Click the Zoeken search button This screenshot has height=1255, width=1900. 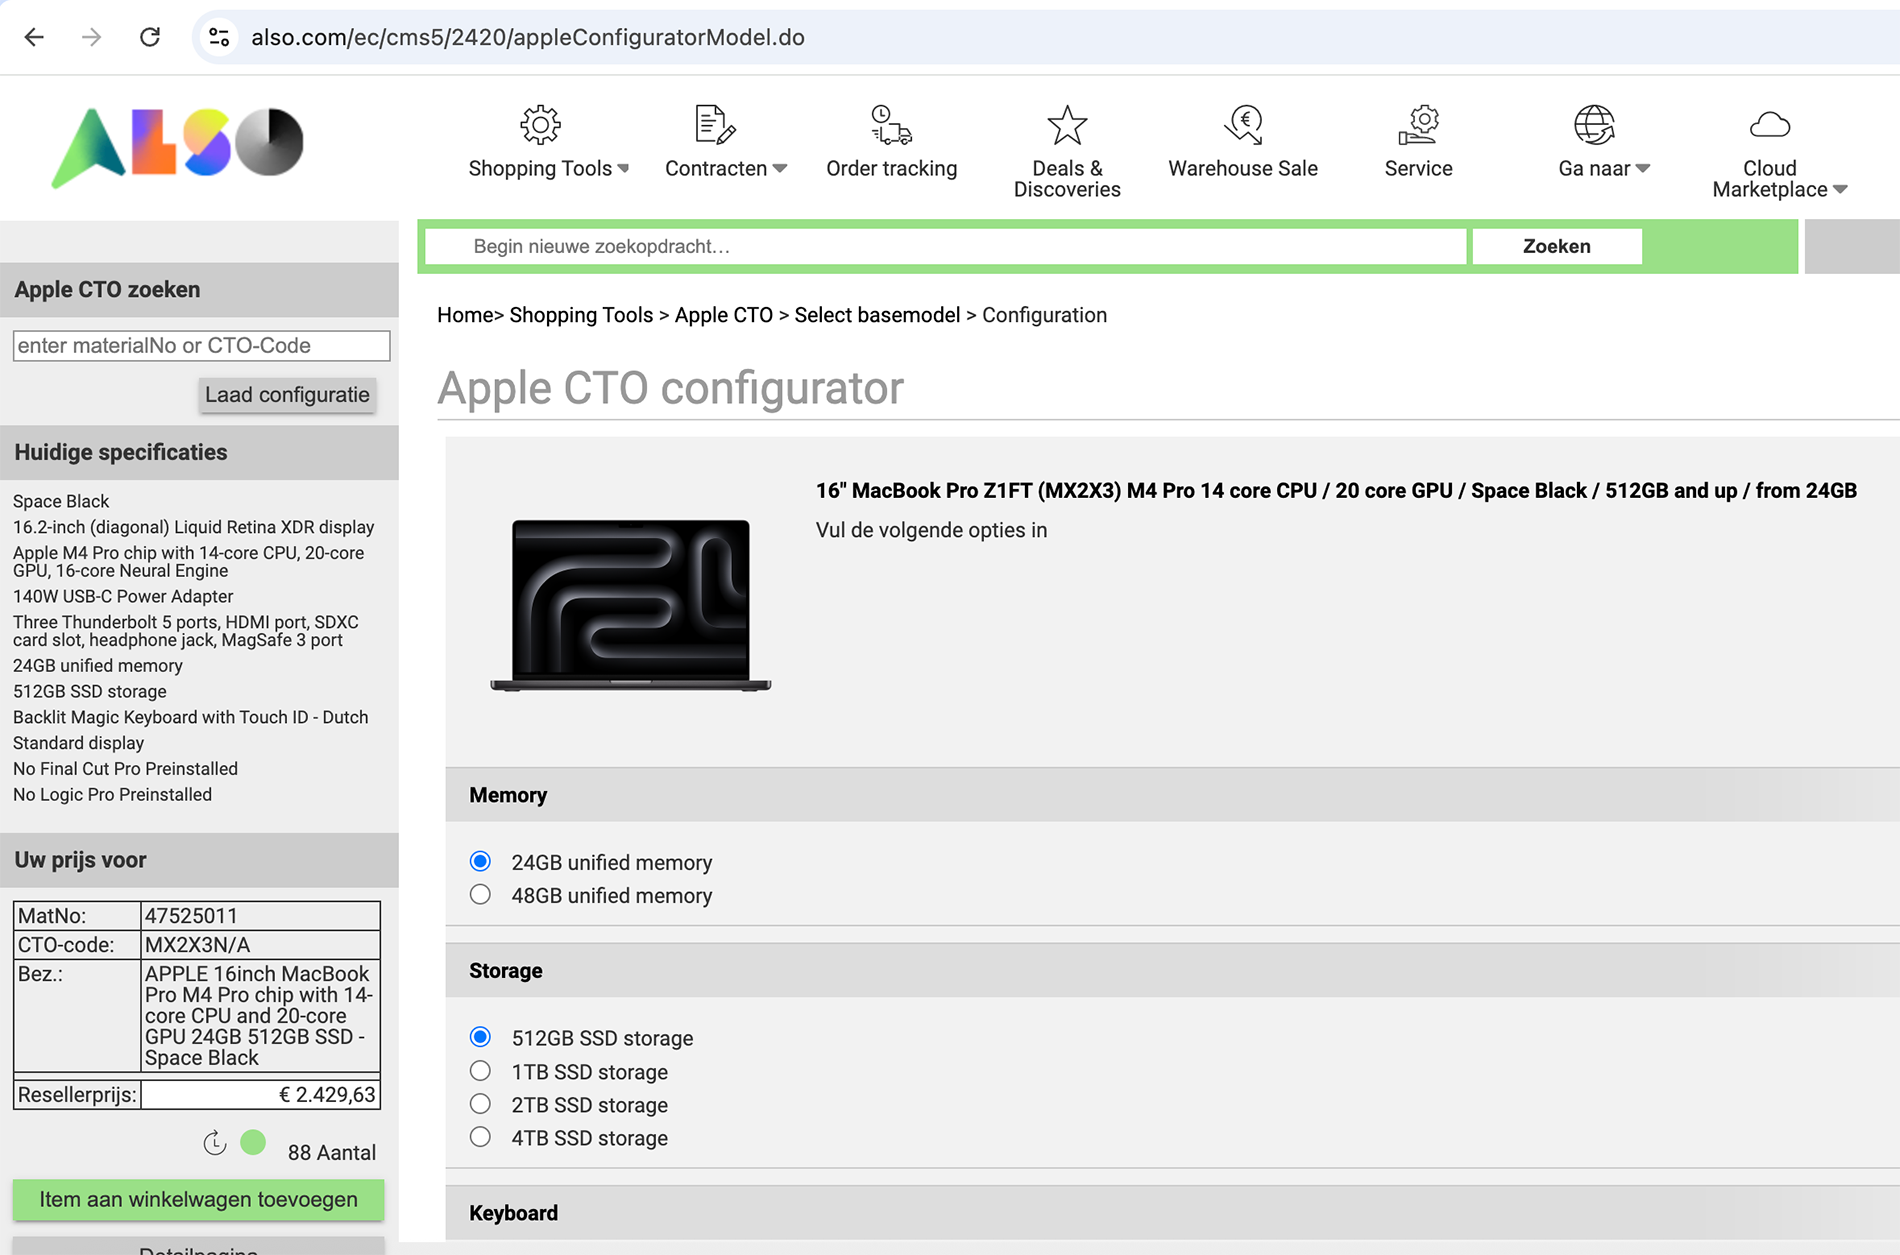pos(1556,246)
